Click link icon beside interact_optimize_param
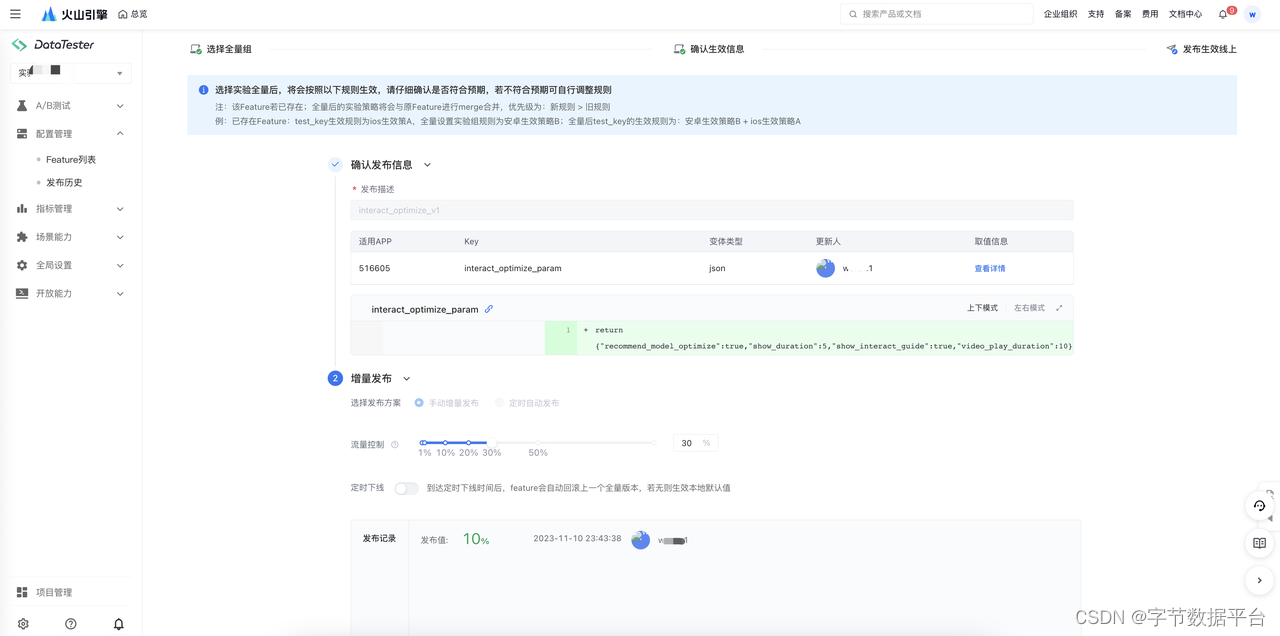1280x636 pixels. pos(489,309)
